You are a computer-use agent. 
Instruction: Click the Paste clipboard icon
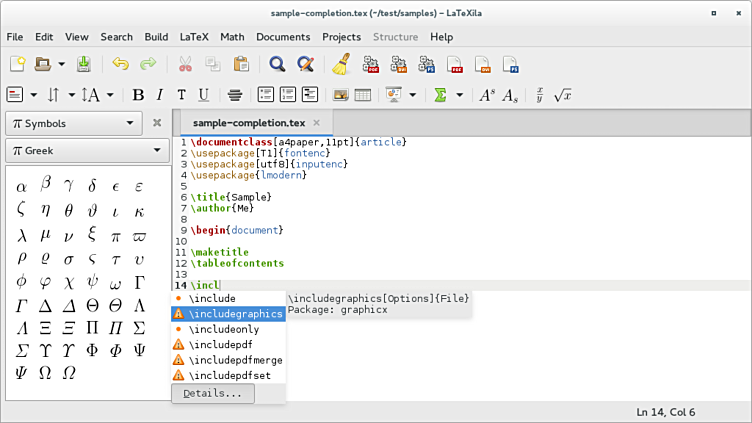tap(241, 65)
